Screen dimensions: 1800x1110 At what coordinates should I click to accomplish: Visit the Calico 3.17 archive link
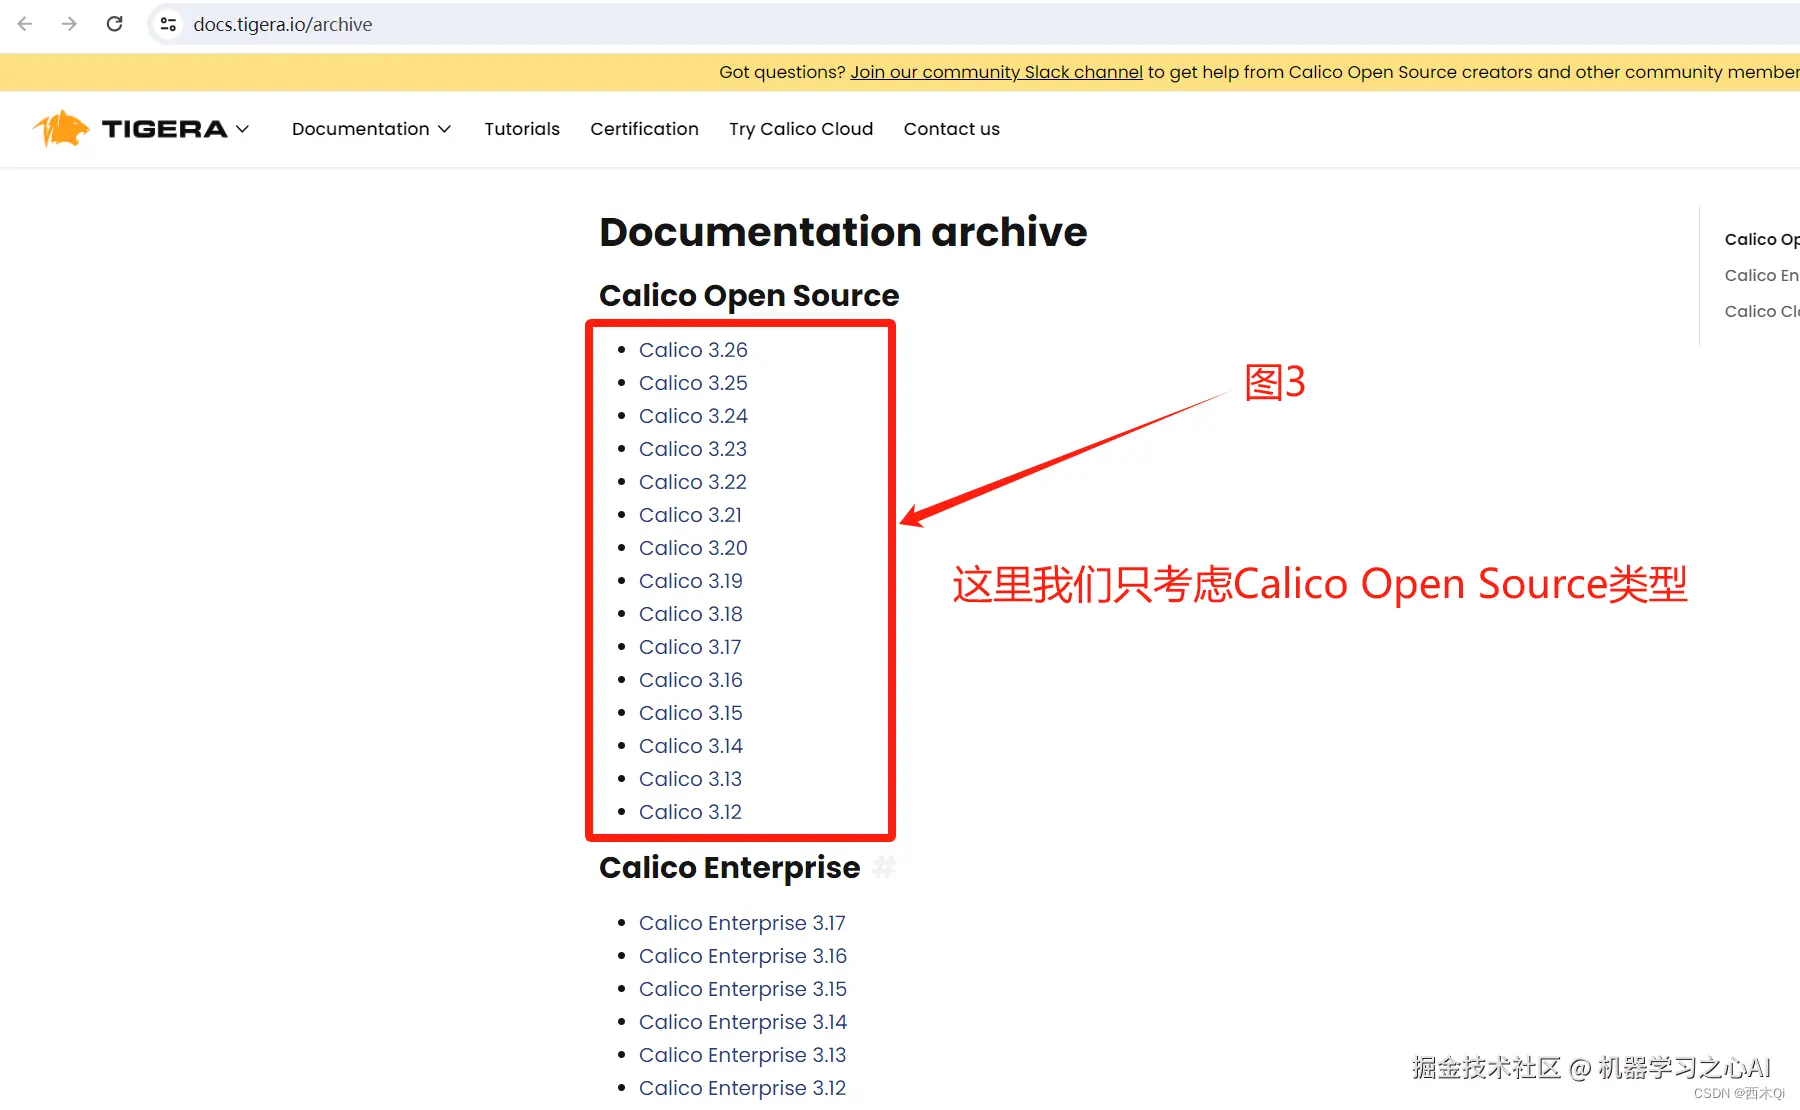[690, 647]
